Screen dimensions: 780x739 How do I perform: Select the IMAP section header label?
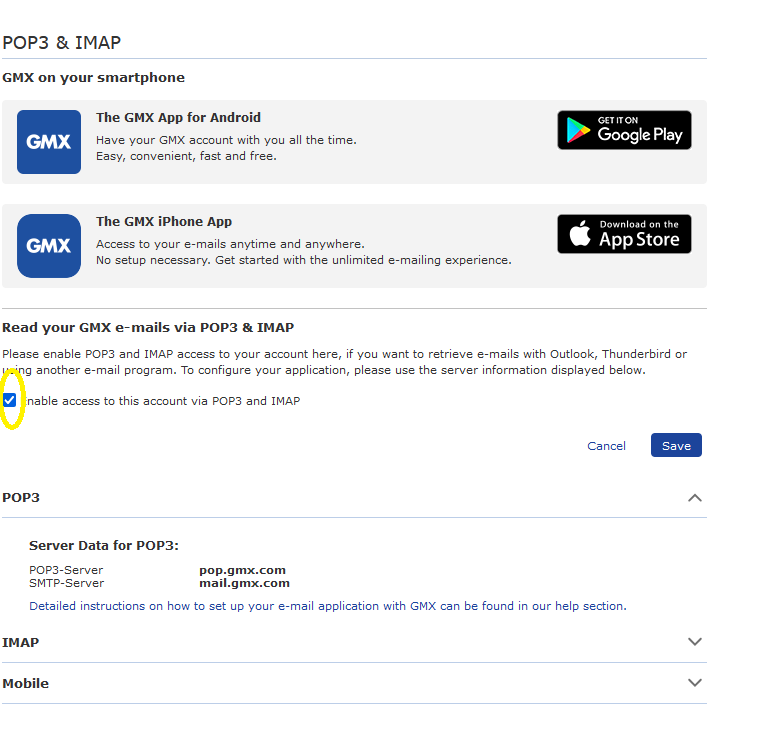(x=21, y=642)
